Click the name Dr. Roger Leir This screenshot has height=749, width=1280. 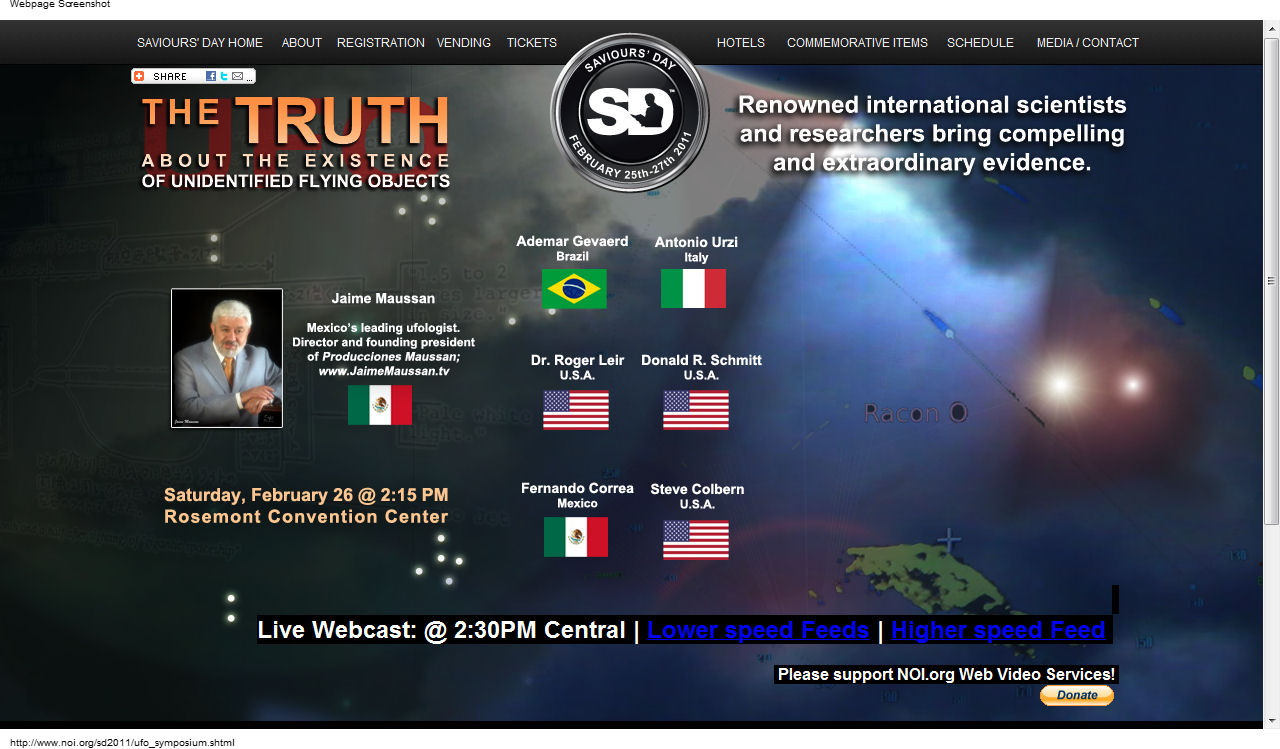(577, 361)
